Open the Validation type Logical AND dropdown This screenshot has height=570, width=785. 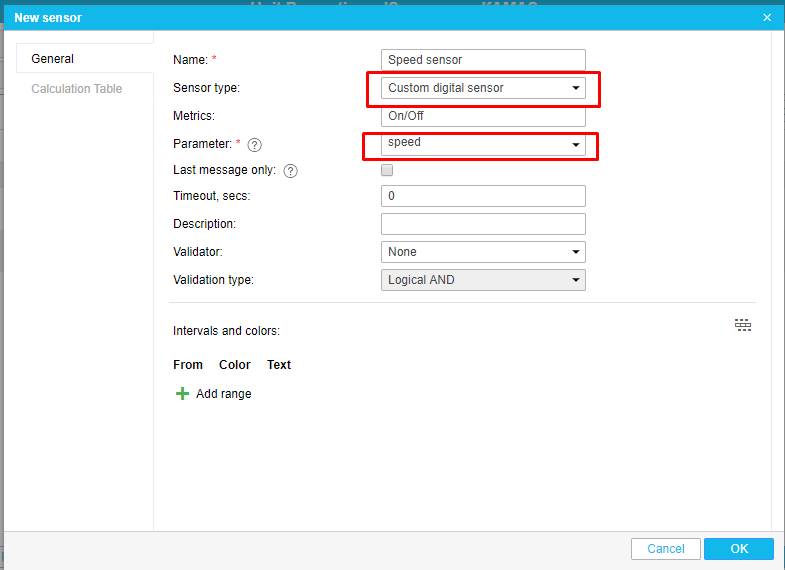pos(483,280)
